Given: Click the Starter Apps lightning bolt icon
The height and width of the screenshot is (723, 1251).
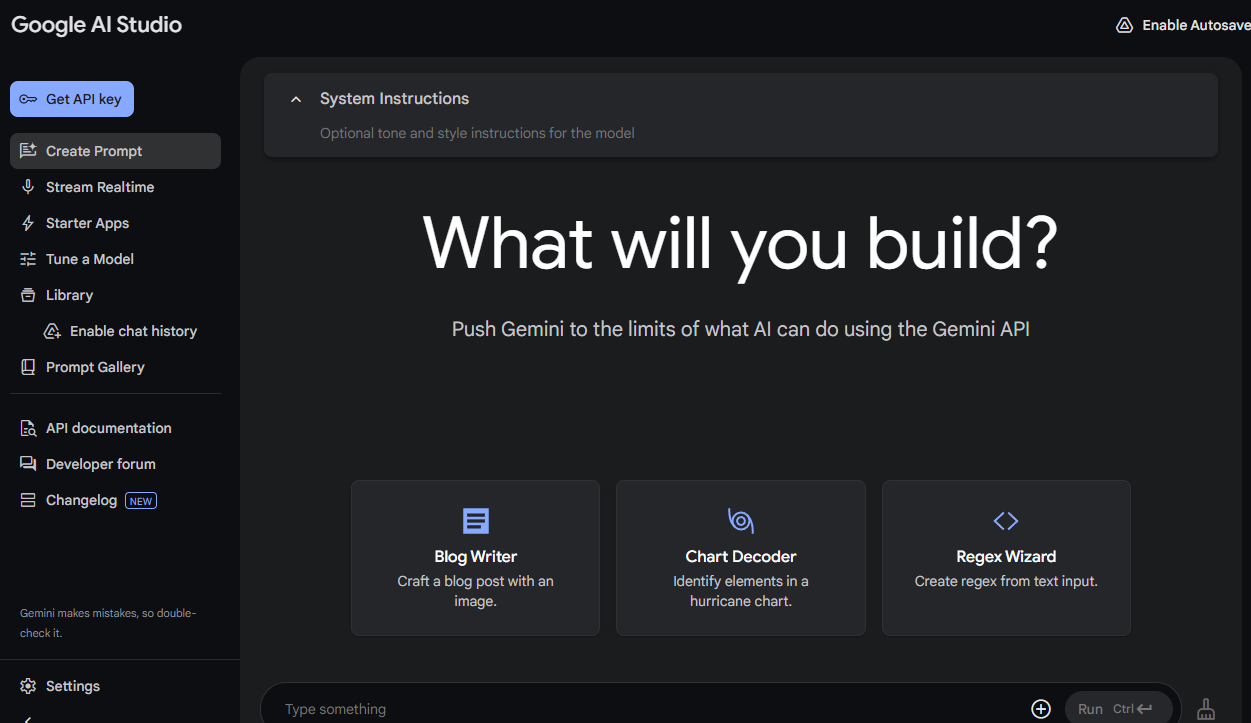Looking at the screenshot, I should pos(28,223).
